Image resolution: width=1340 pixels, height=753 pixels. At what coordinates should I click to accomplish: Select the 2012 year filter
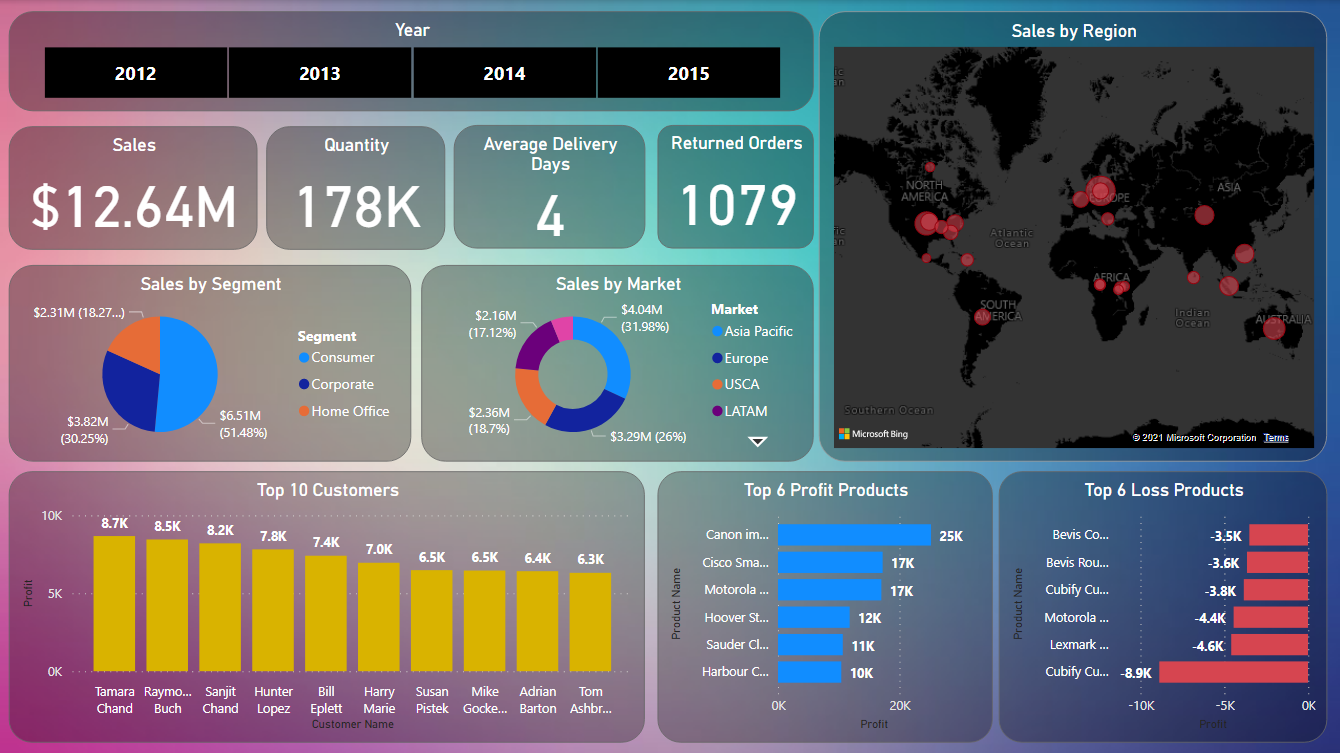click(135, 72)
